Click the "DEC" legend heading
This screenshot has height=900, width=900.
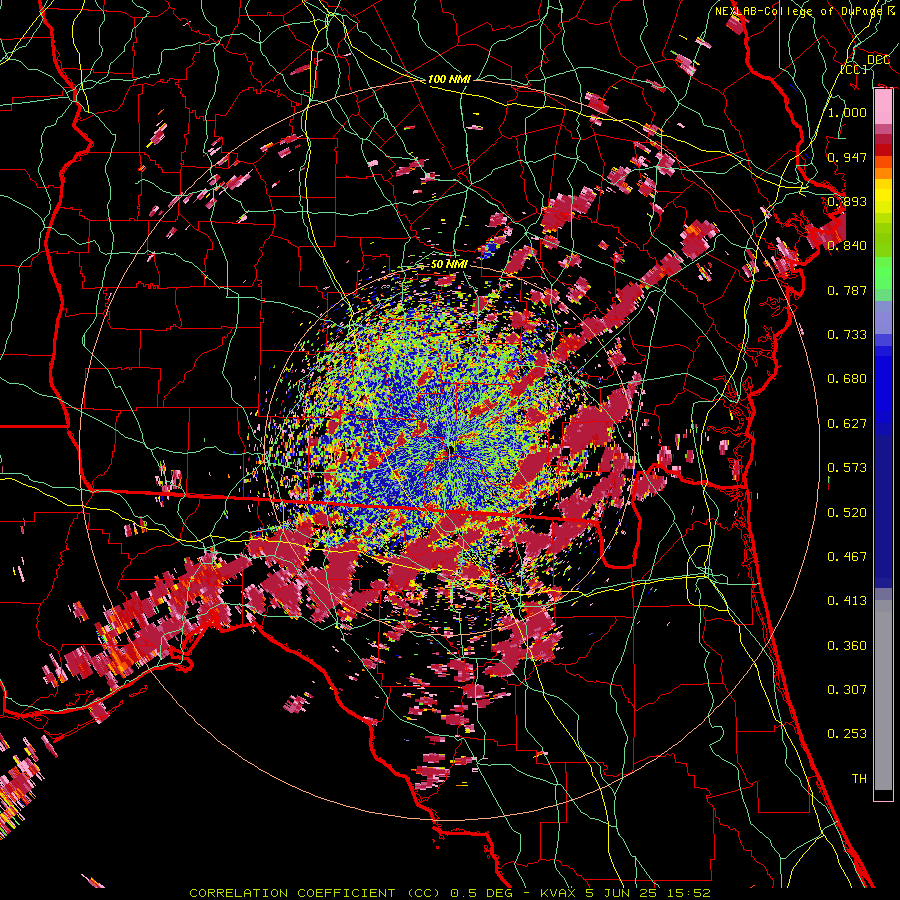(x=879, y=60)
